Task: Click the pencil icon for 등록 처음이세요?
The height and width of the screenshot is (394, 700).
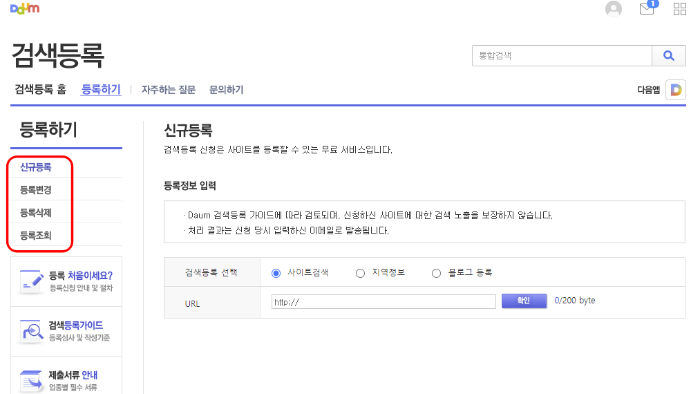Action: [x=32, y=281]
